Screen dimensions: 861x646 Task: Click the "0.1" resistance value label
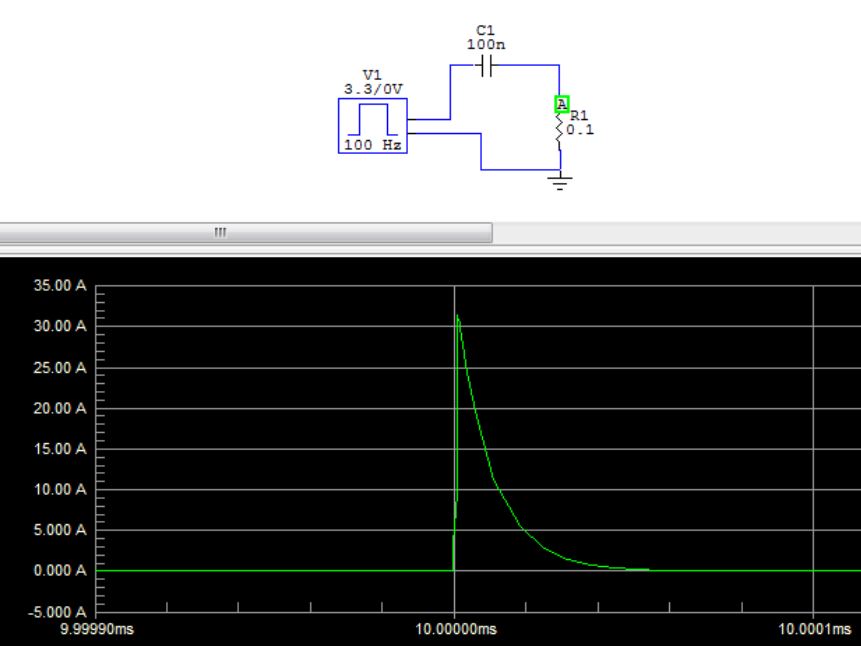[578, 127]
